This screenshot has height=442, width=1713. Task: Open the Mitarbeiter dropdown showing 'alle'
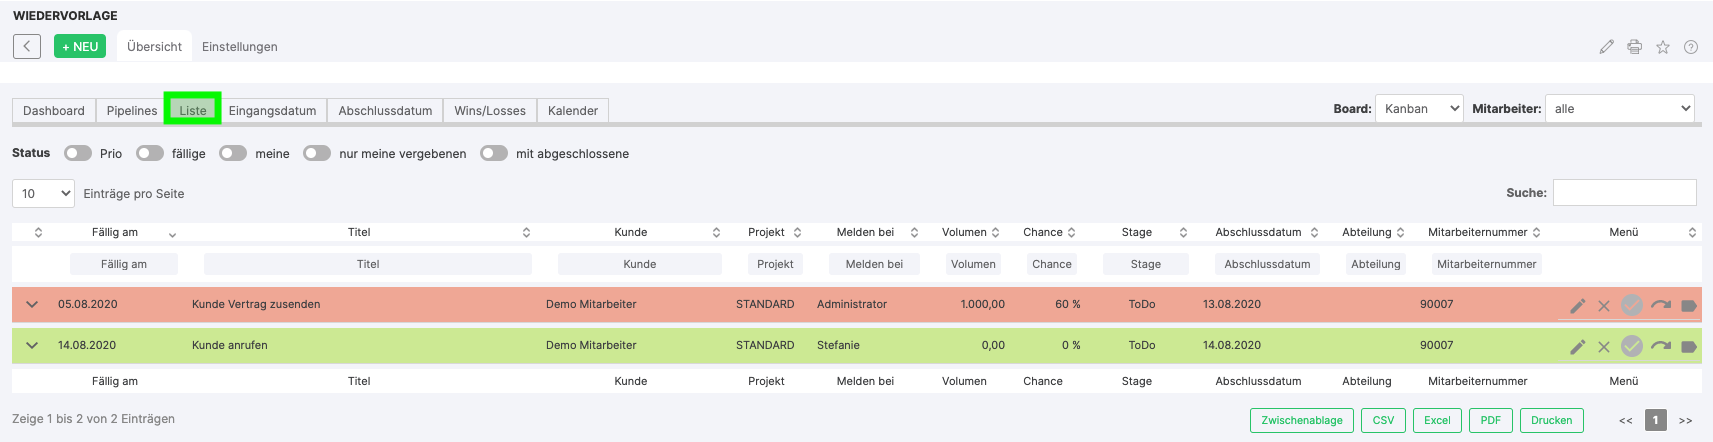[1619, 109]
